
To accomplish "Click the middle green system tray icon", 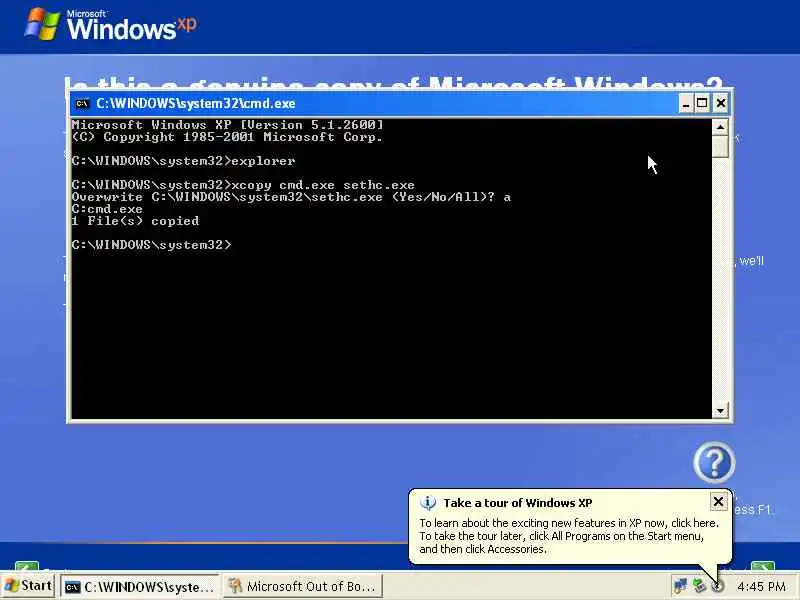I will 698,586.
